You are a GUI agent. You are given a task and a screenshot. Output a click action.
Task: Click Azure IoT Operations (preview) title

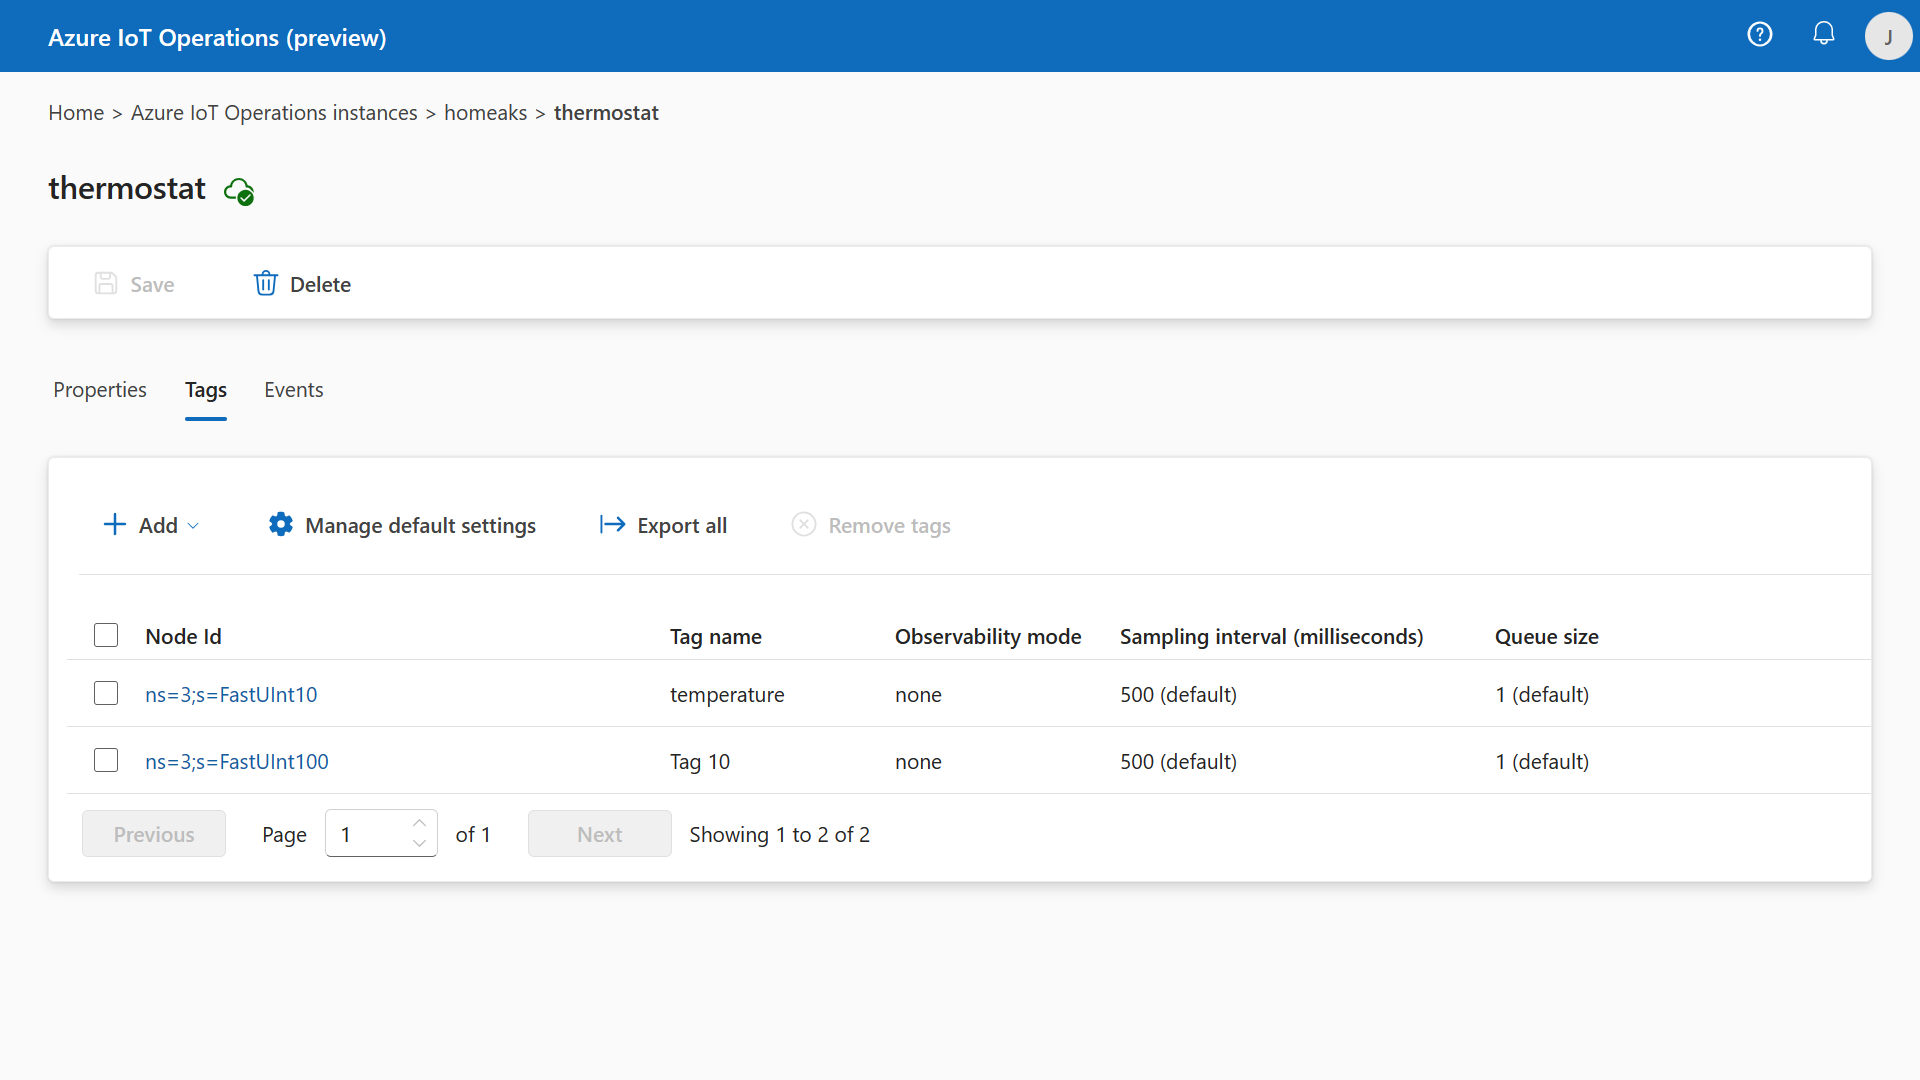point(217,38)
